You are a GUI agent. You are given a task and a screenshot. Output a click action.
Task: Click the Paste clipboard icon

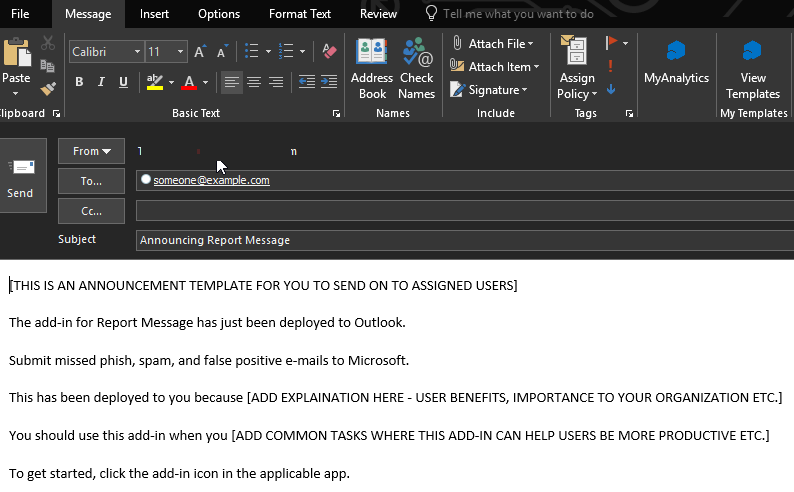coord(16,53)
